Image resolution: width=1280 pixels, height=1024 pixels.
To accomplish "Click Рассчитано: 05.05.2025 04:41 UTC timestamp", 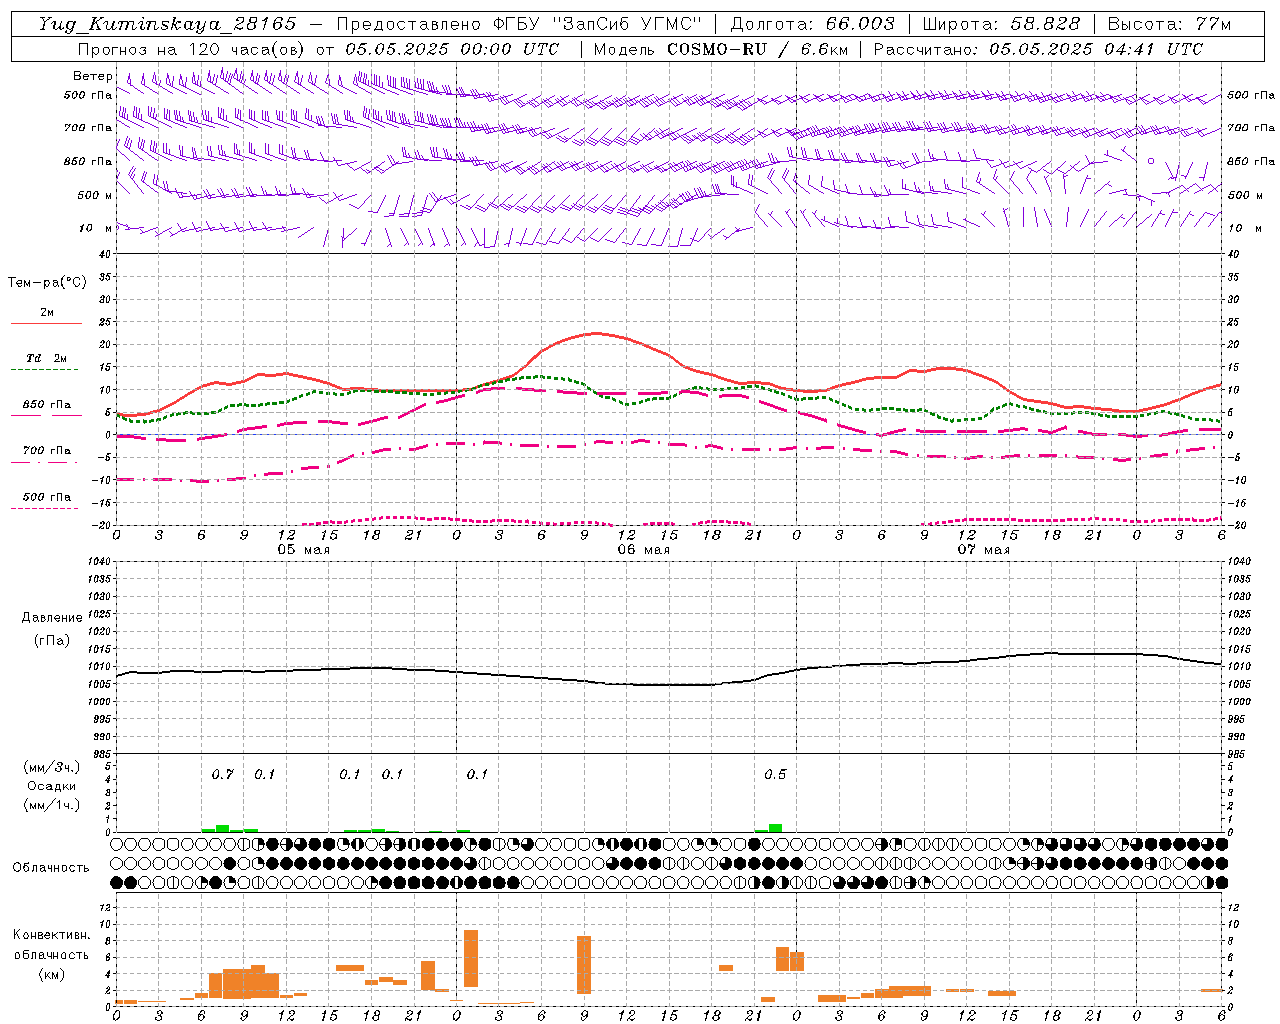I will (1038, 49).
